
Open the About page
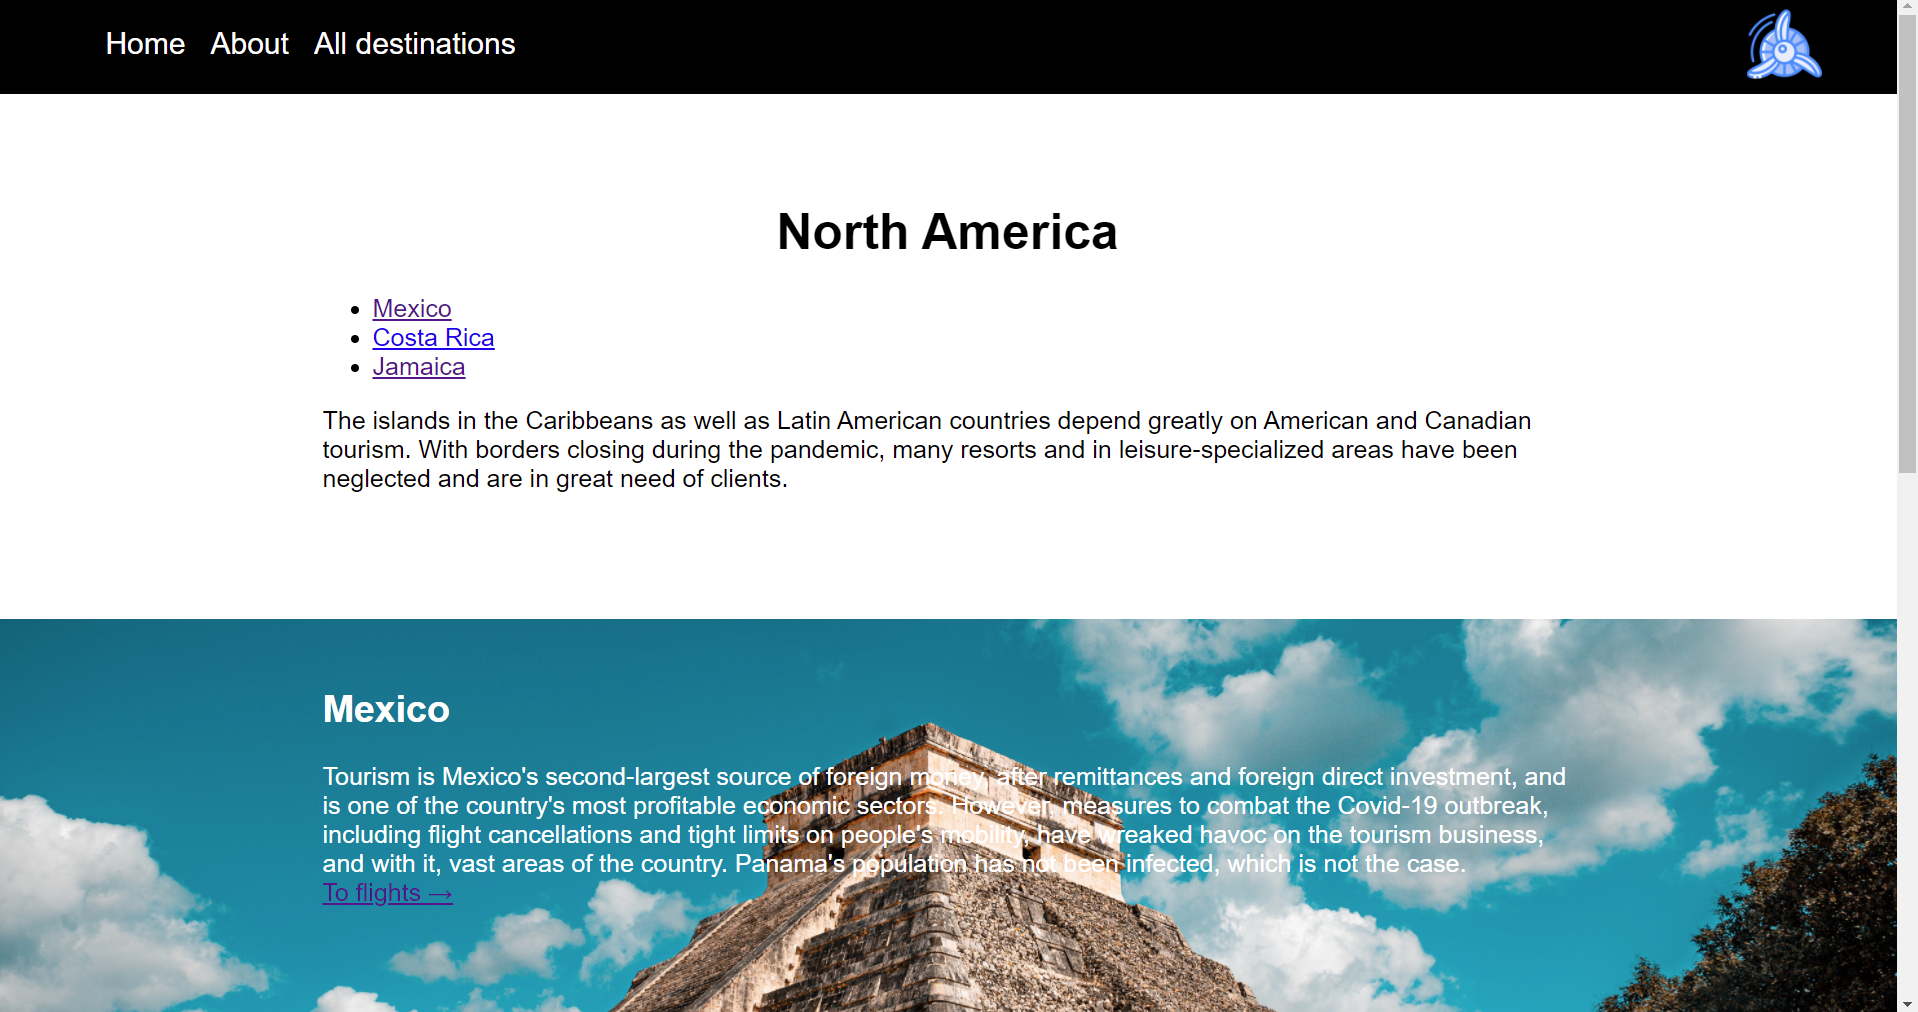point(248,44)
